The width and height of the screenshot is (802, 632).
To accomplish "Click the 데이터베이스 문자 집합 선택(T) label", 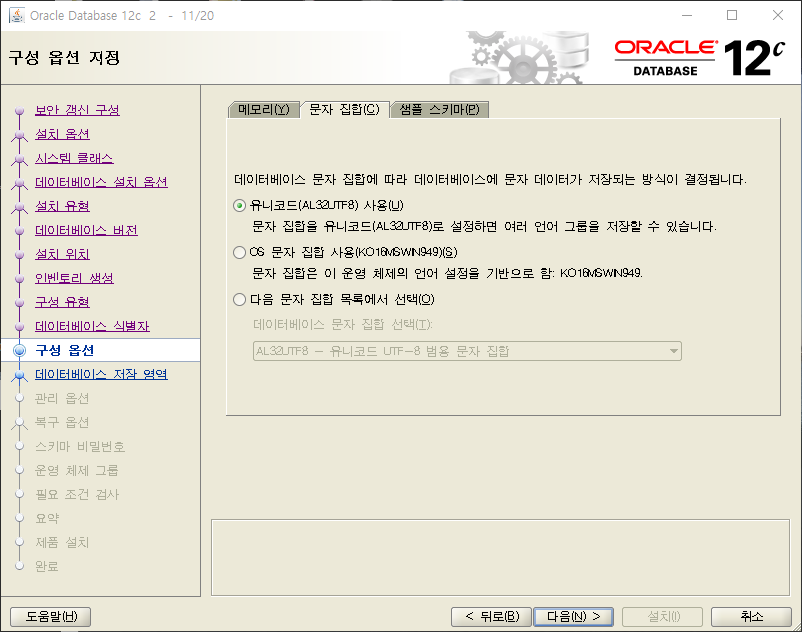I will tap(343, 325).
